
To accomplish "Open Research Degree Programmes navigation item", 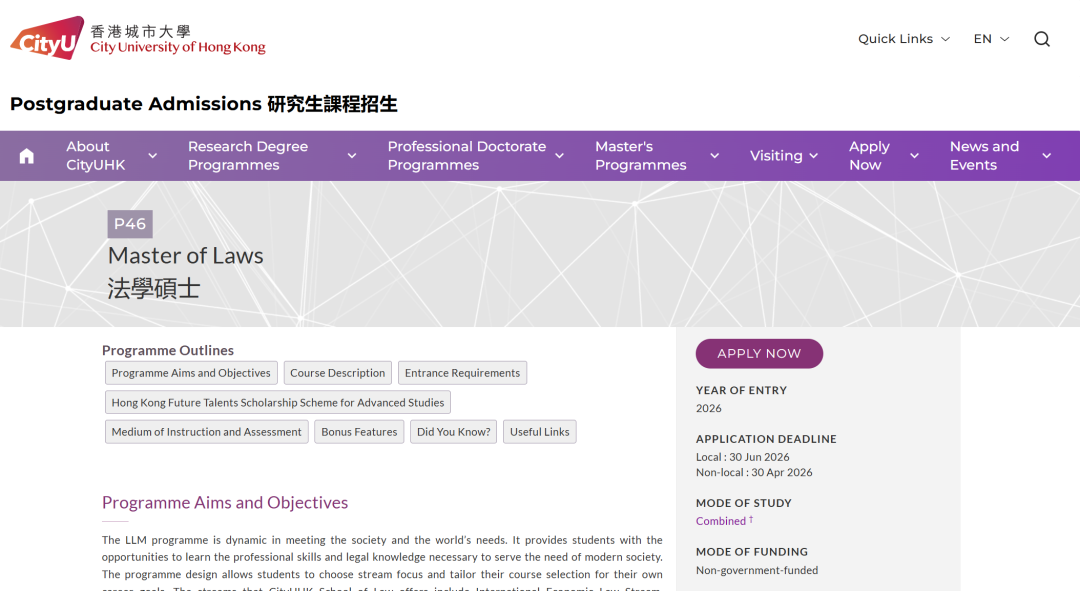I will tap(248, 155).
